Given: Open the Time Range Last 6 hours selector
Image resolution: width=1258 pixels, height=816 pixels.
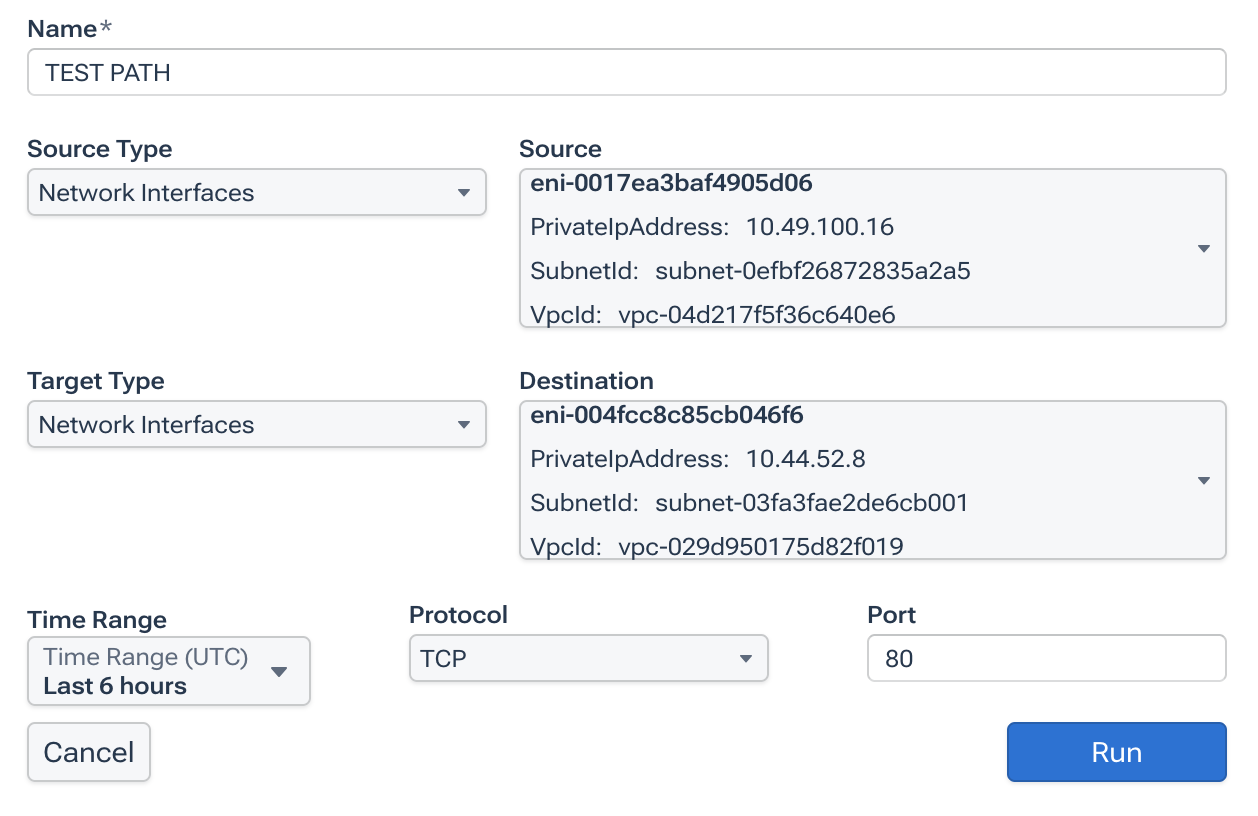Looking at the screenshot, I should click(150, 671).
